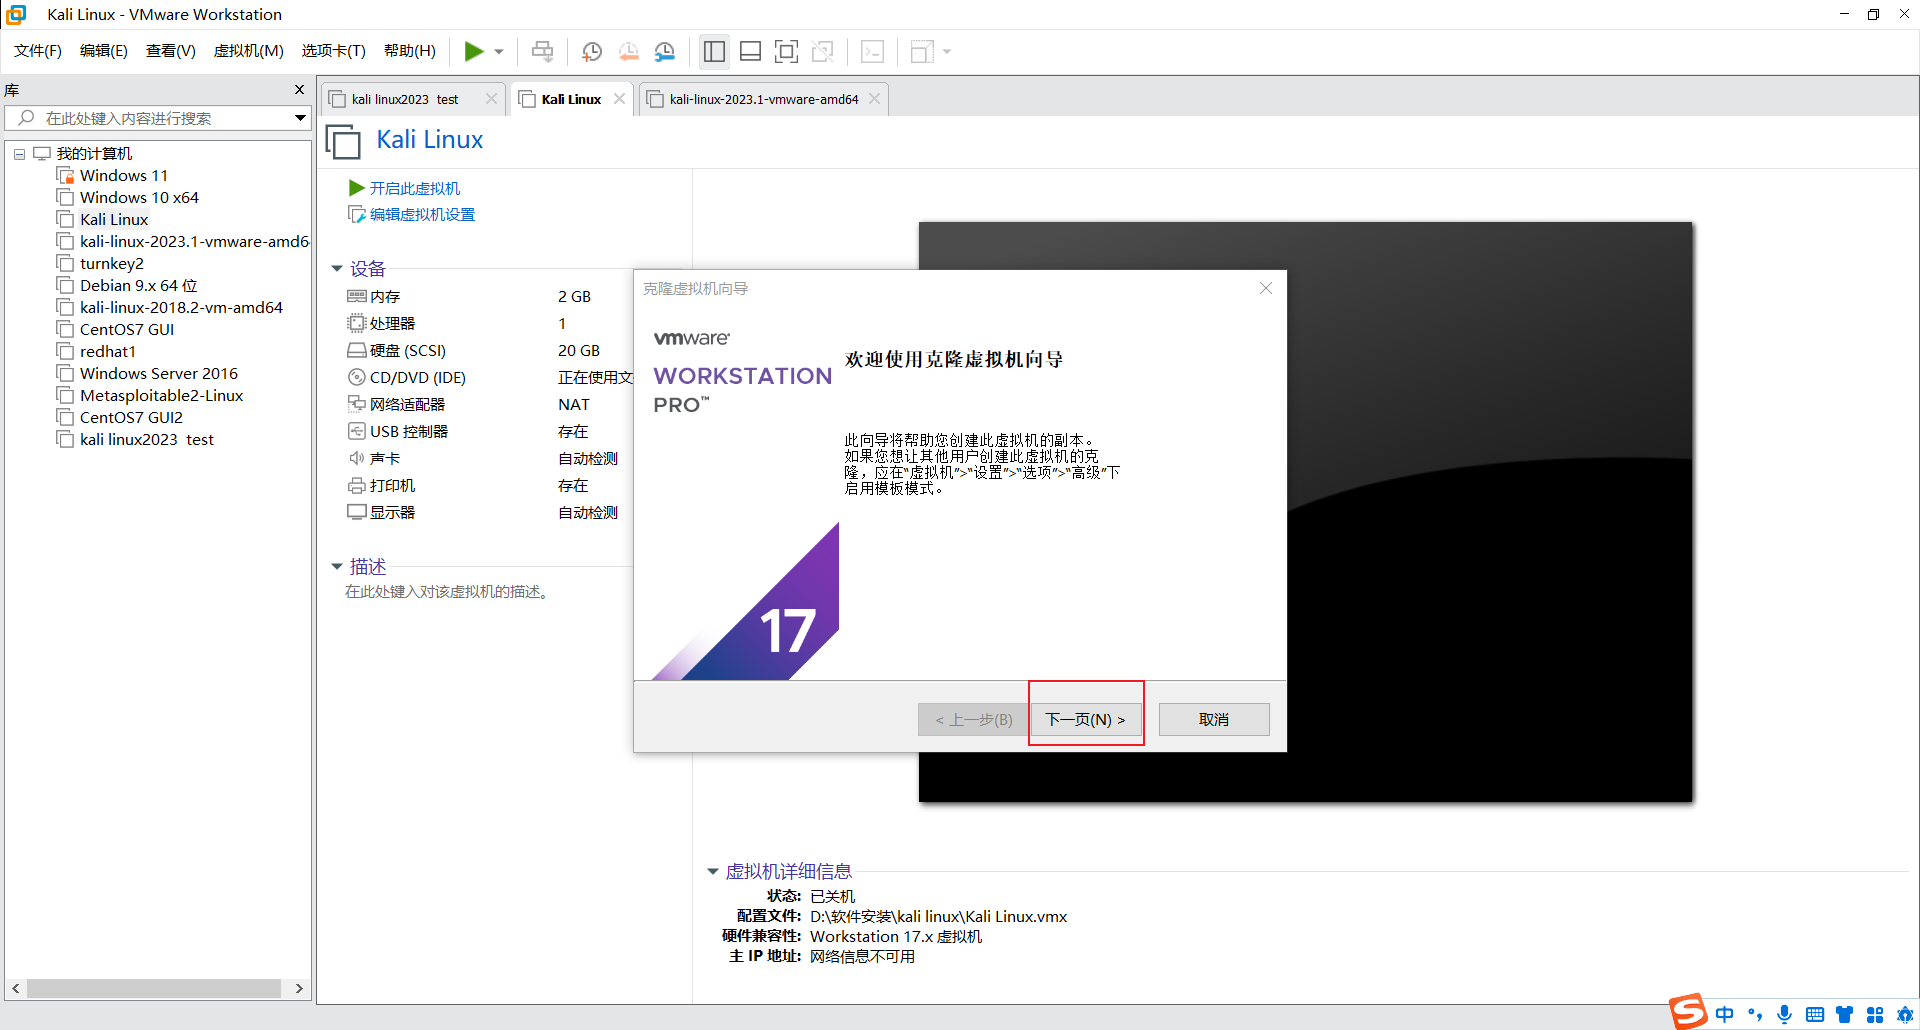Click the CD/DVD (IDE) device icon

click(357, 377)
